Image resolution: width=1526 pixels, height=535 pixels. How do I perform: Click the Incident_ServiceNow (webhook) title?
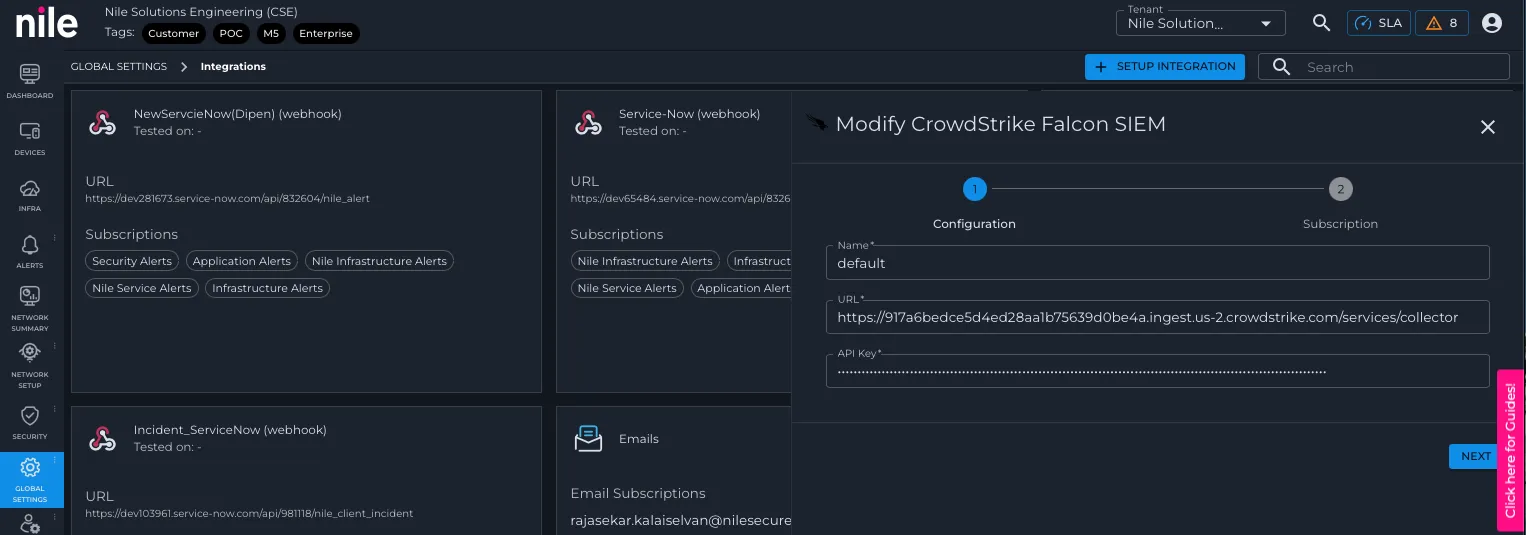pyautogui.click(x=230, y=430)
